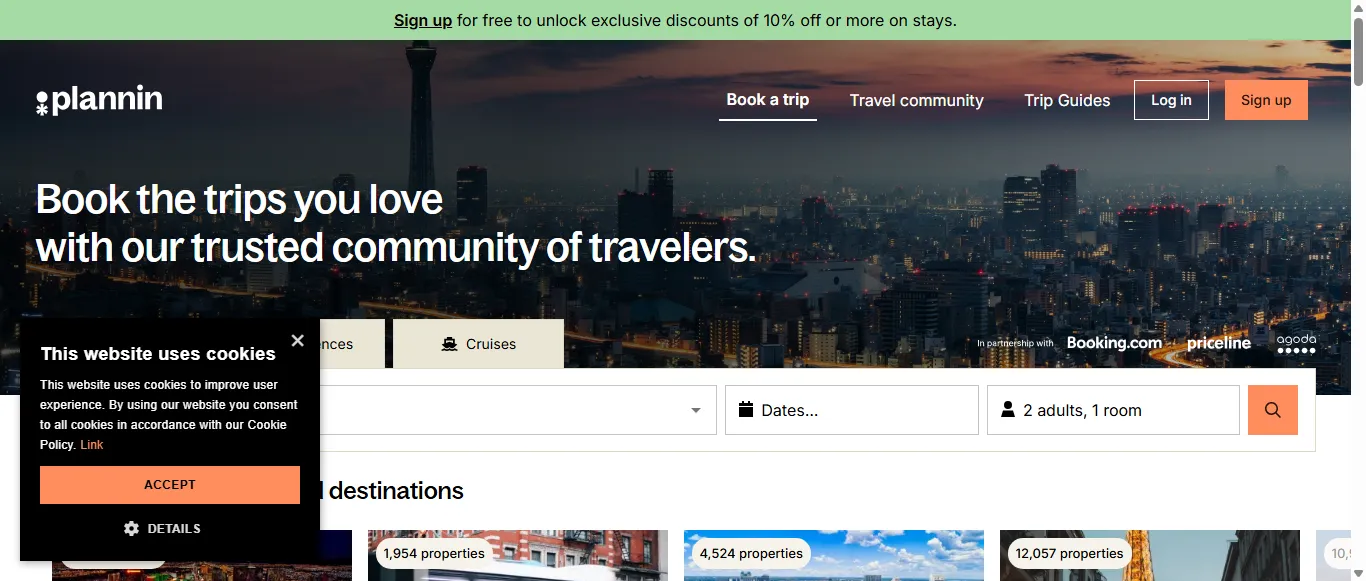Click the calendar icon in Dates field
This screenshot has height=581, width=1366.
tap(745, 409)
